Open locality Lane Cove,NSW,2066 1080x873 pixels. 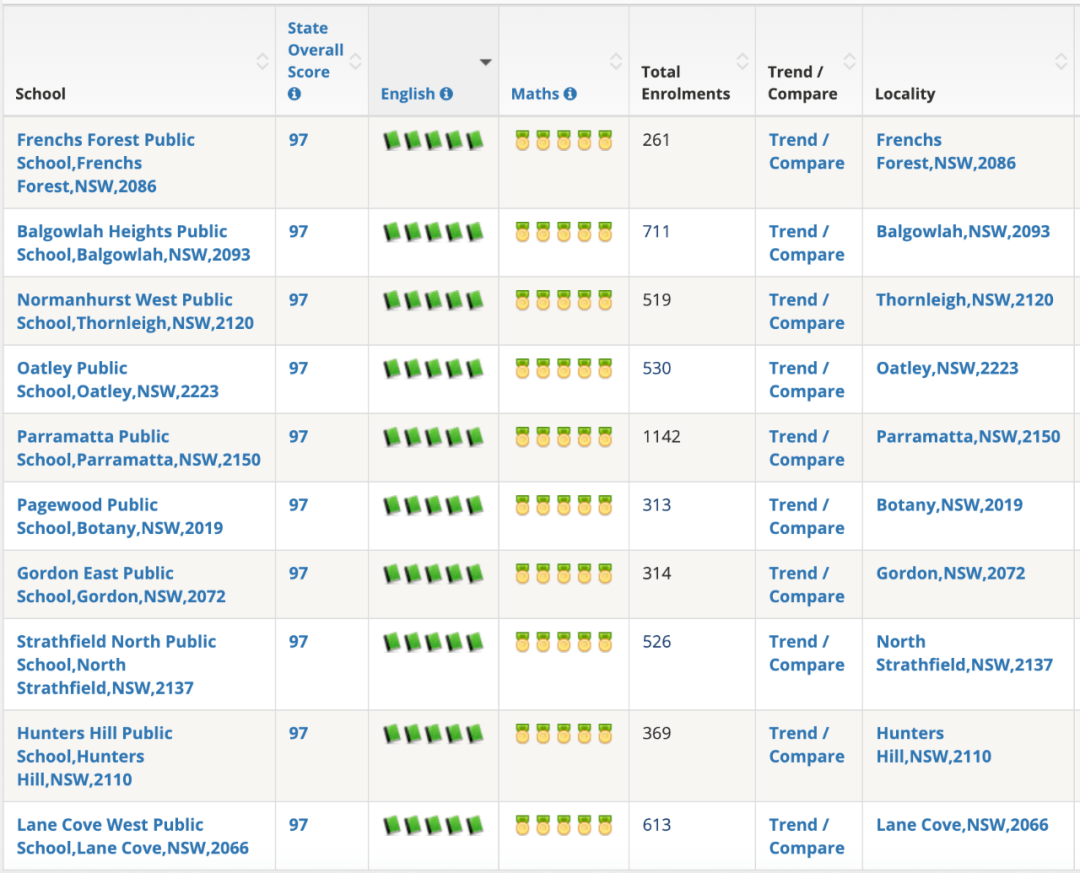point(962,824)
